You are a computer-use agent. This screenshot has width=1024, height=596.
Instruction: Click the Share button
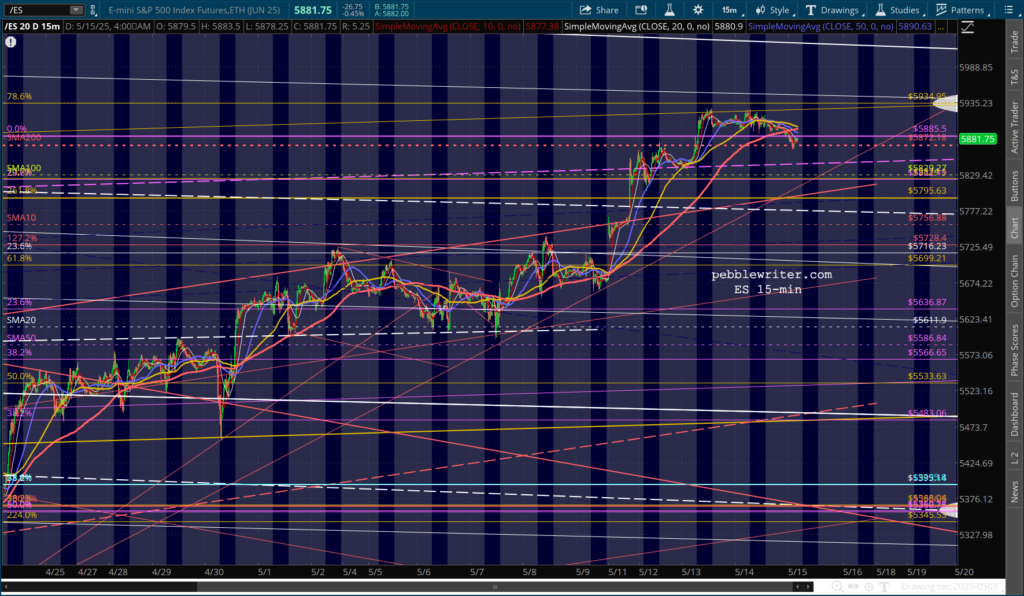tap(599, 10)
